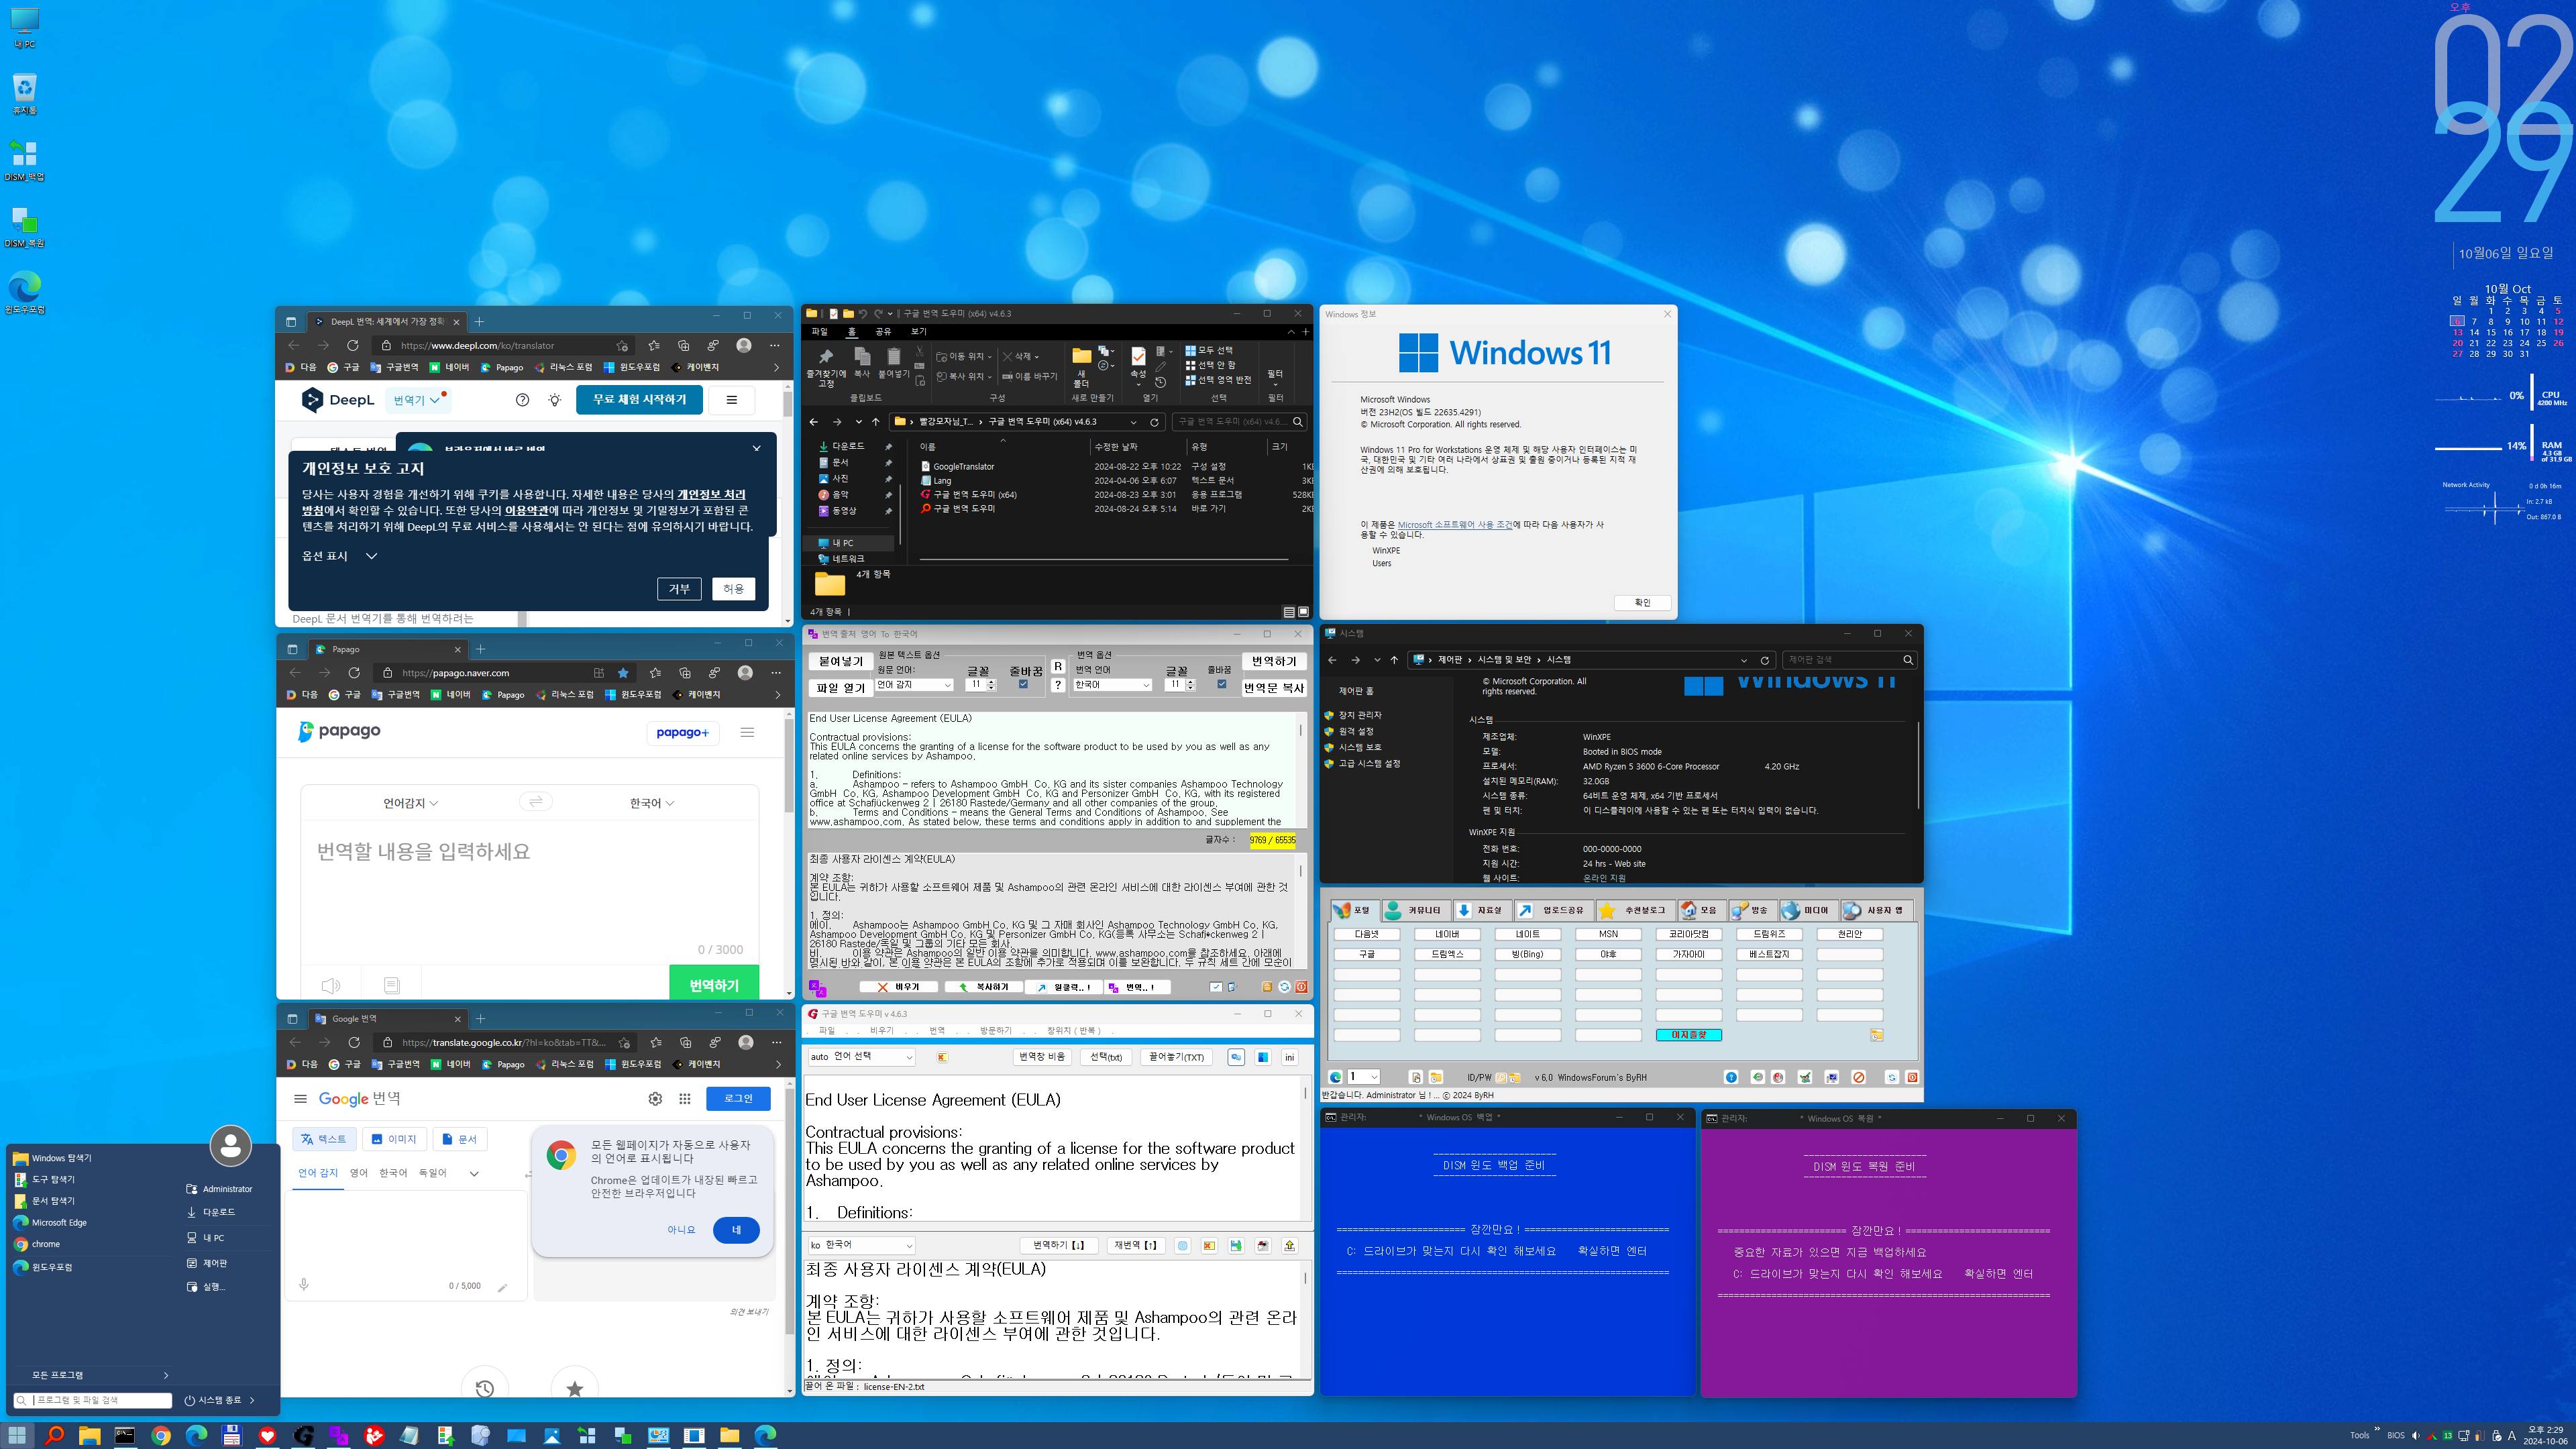Toggle Papago bookmark star in address bar
This screenshot has width=2576, height=1449.
[623, 673]
